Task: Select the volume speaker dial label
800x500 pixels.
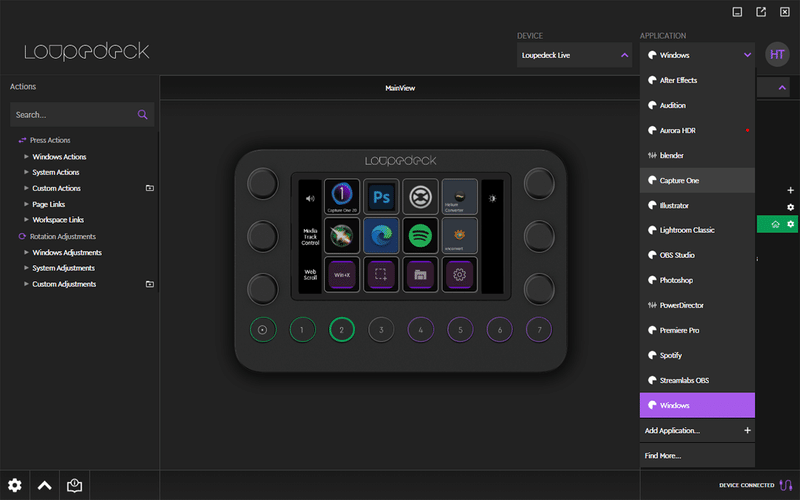Action: pyautogui.click(x=310, y=198)
